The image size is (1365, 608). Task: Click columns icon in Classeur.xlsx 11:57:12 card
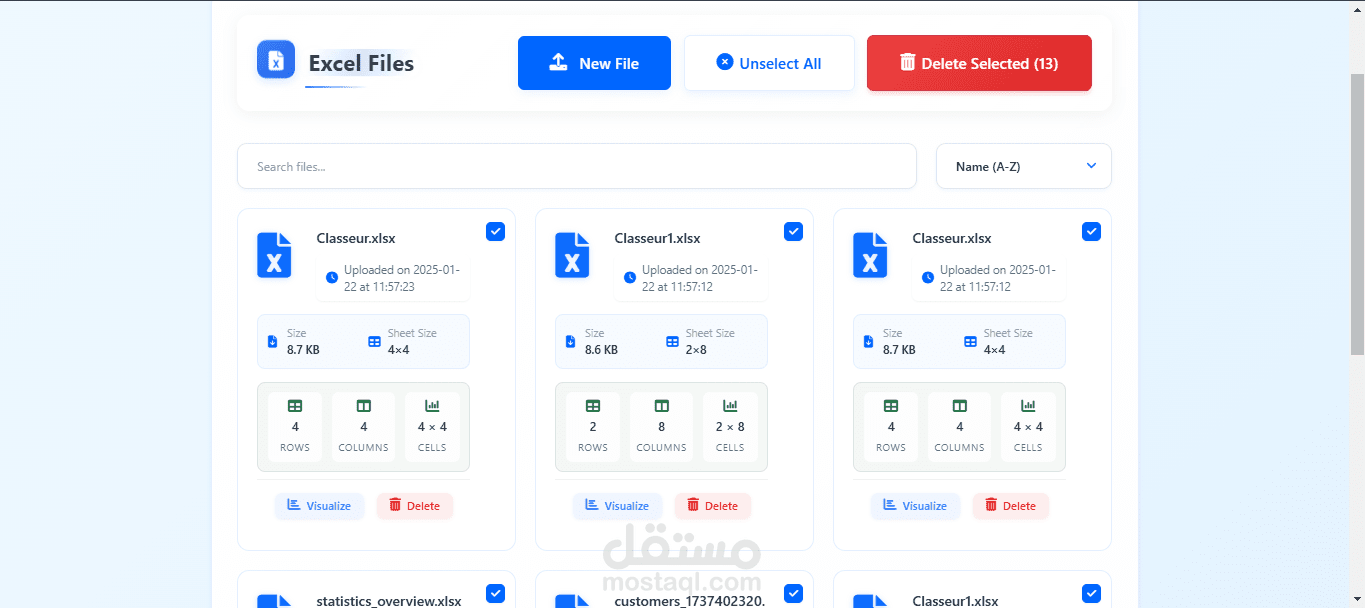pyautogui.click(x=959, y=406)
